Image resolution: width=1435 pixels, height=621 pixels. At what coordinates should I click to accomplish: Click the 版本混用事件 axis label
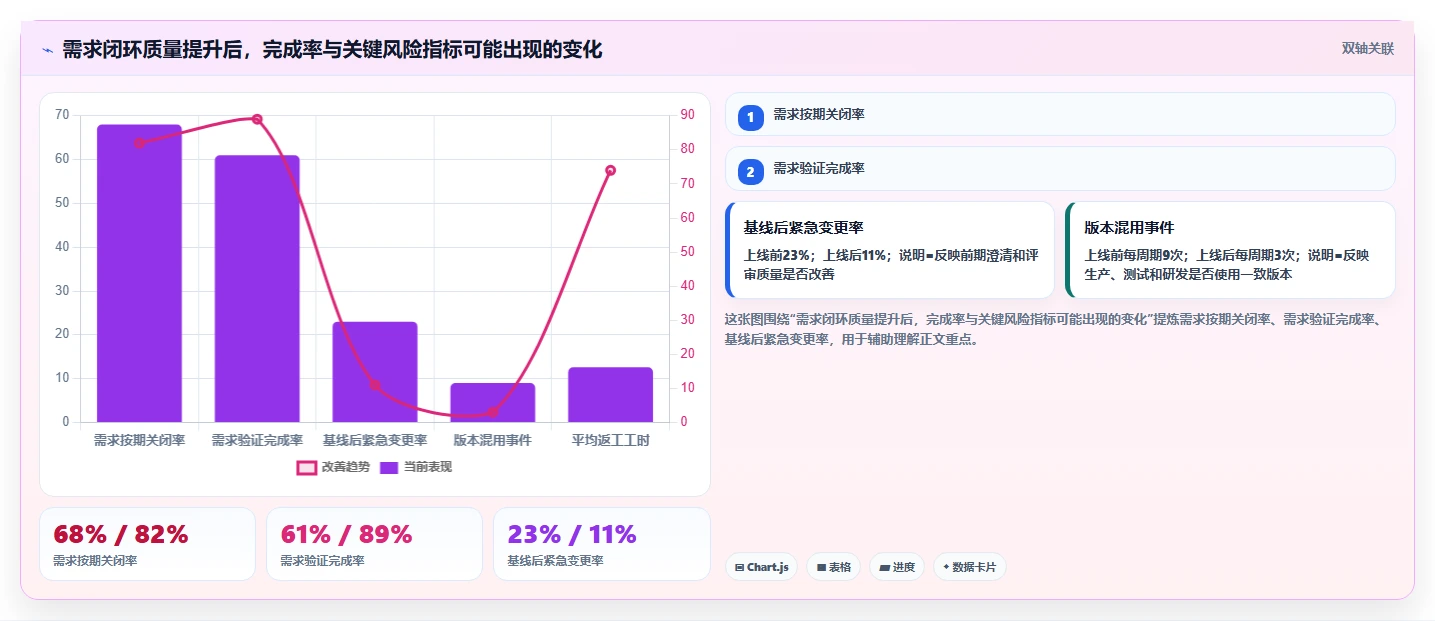click(x=493, y=440)
